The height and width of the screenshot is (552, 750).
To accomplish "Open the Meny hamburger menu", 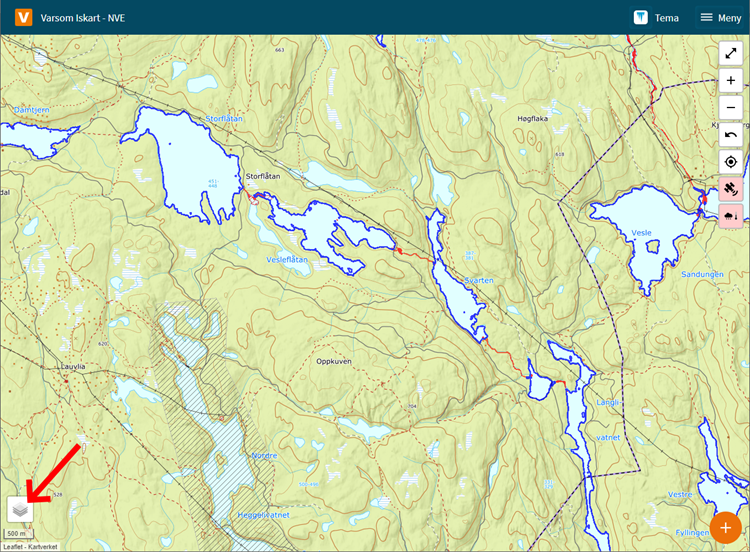I will pos(720,17).
